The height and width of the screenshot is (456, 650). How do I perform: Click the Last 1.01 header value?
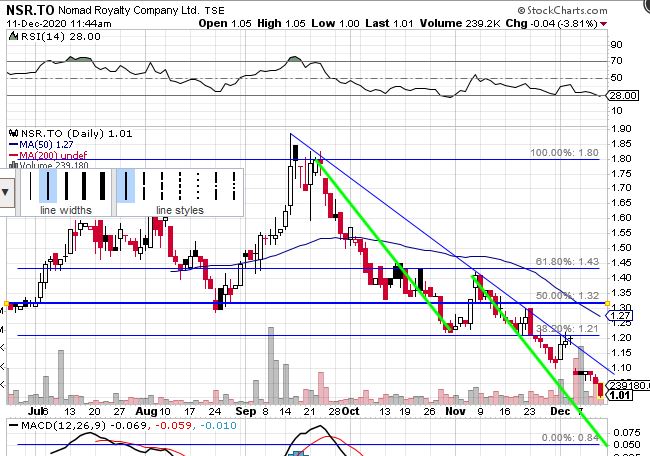(x=389, y=23)
